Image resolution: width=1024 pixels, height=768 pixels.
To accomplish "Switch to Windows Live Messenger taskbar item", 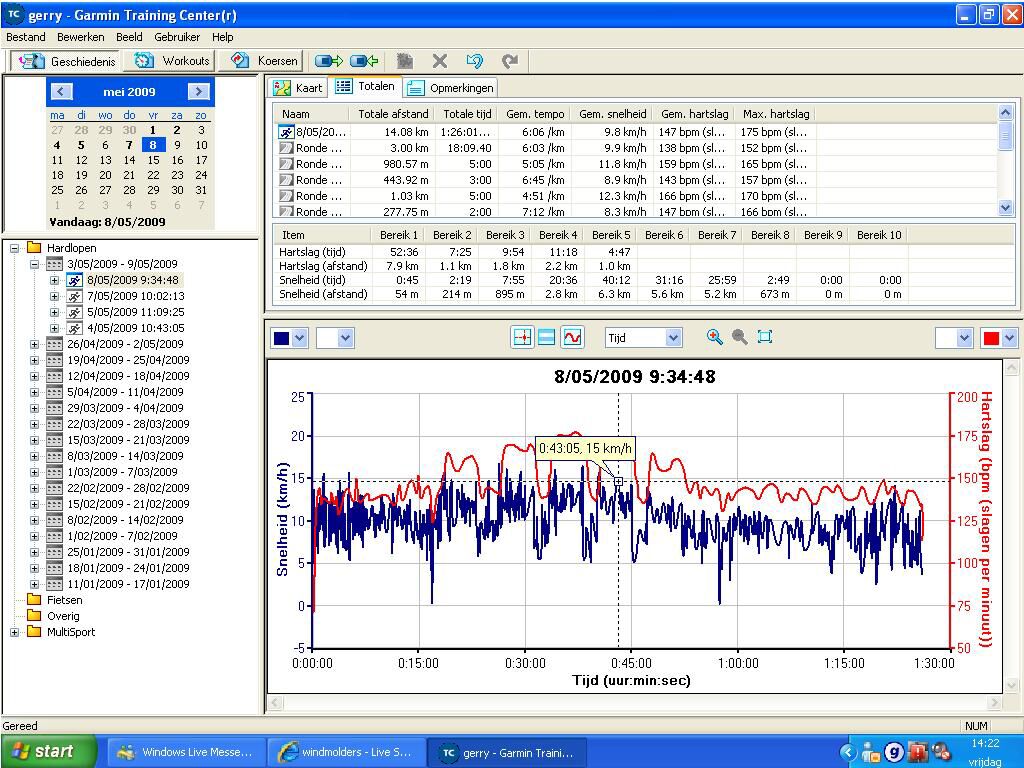I will (x=185, y=752).
